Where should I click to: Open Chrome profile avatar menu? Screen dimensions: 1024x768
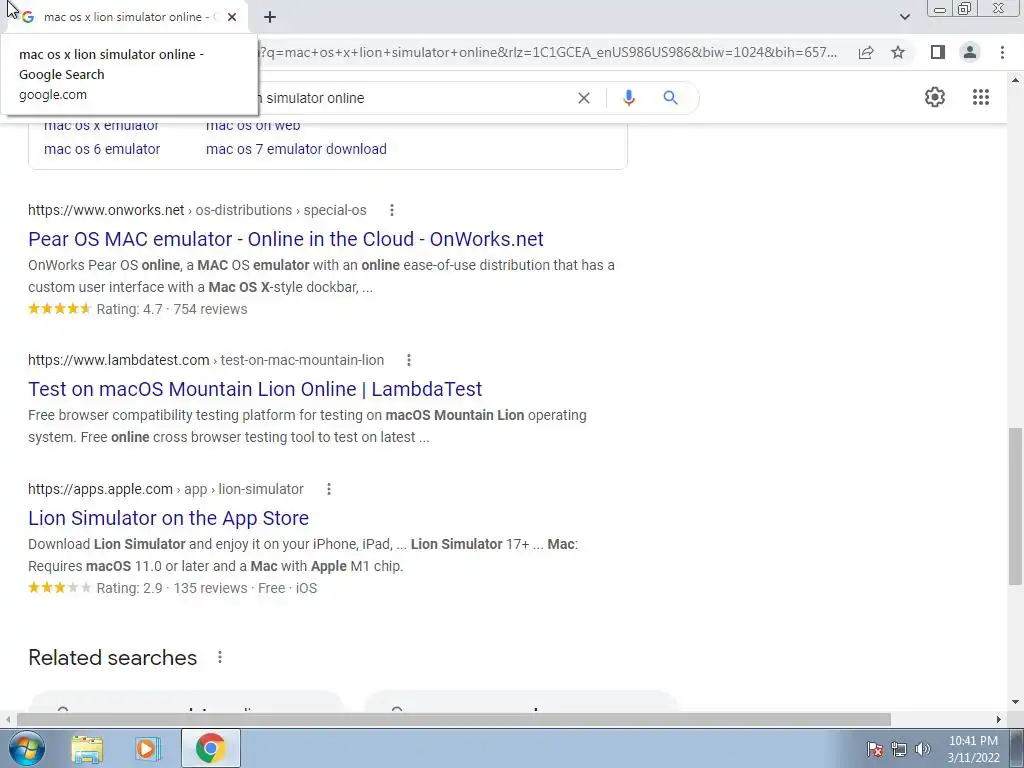coord(970,52)
